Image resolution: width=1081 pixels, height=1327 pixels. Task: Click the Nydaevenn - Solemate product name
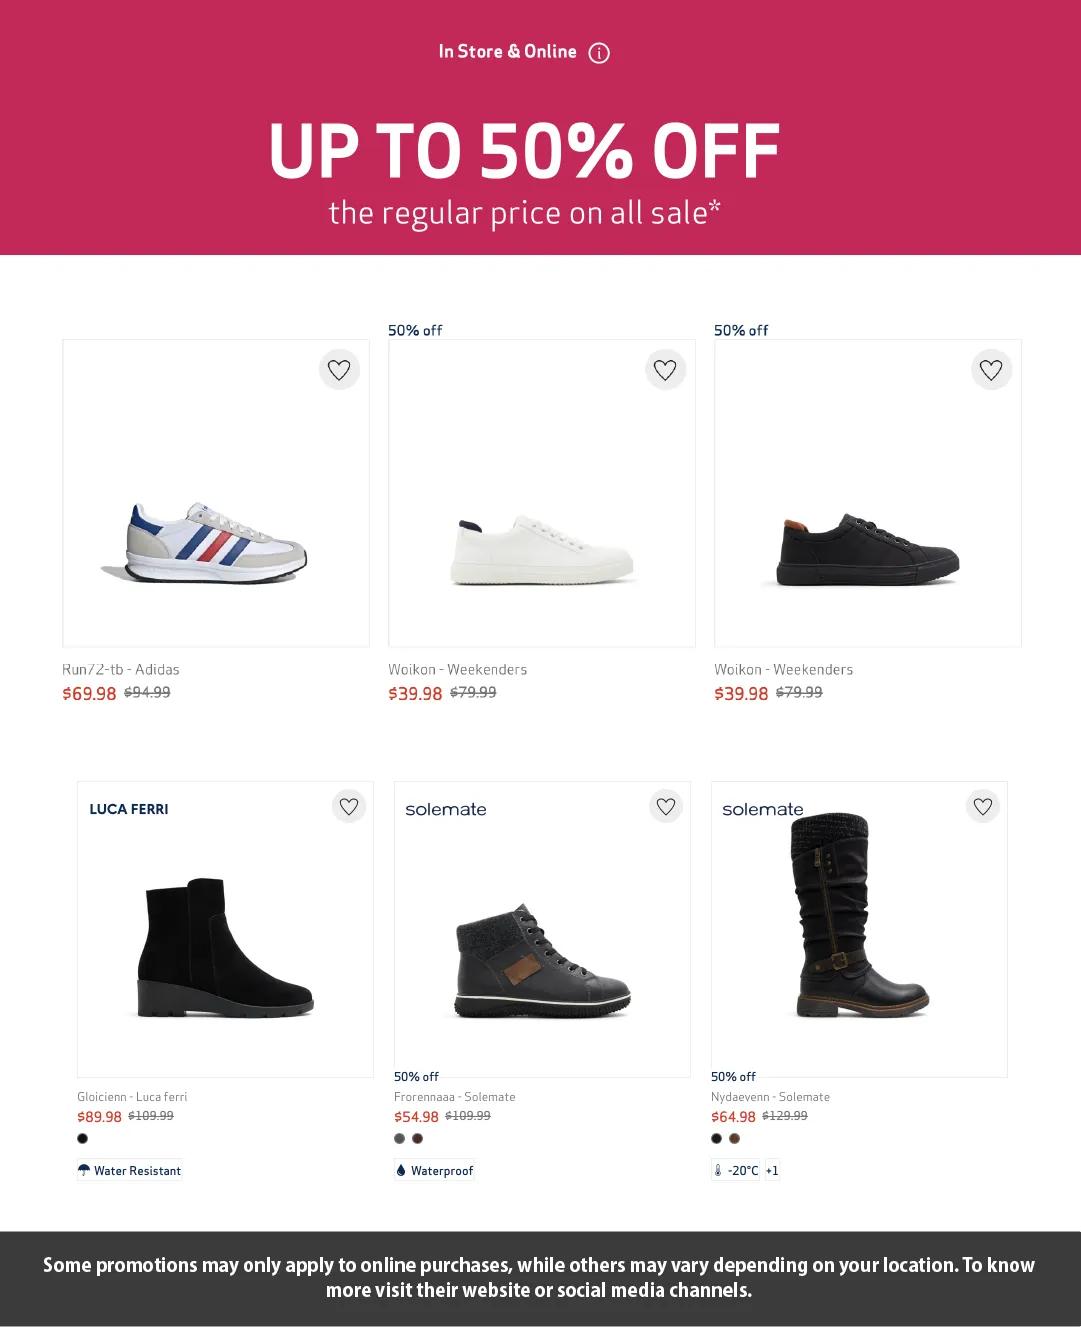(x=770, y=1097)
